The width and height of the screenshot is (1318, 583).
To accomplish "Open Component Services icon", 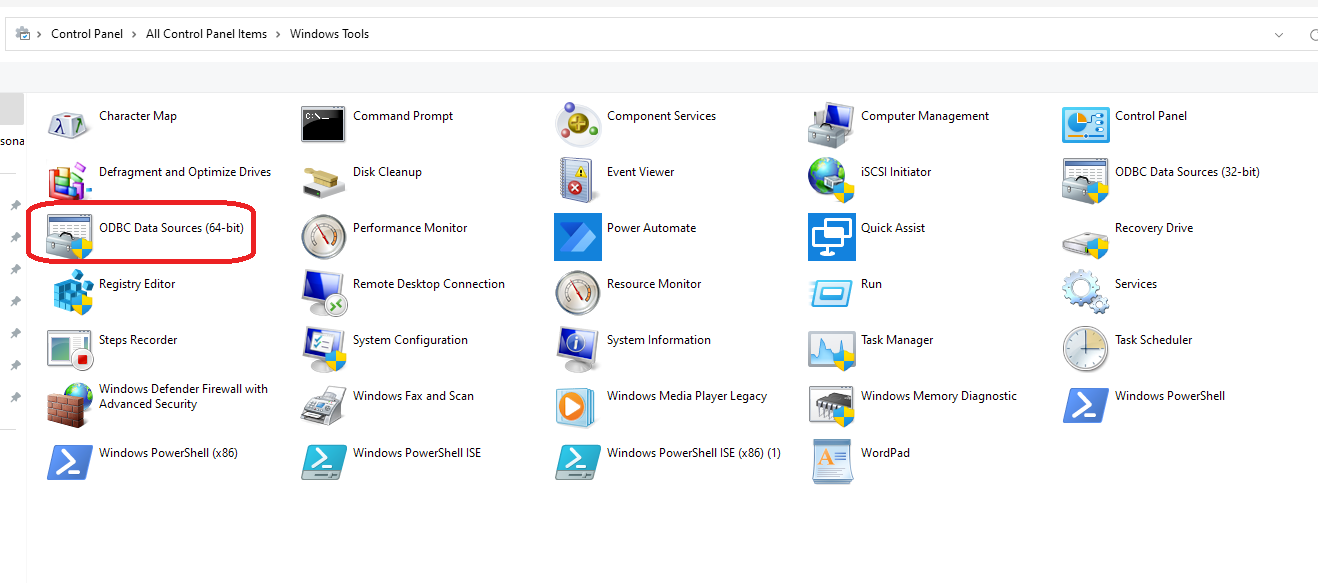I will click(x=578, y=125).
